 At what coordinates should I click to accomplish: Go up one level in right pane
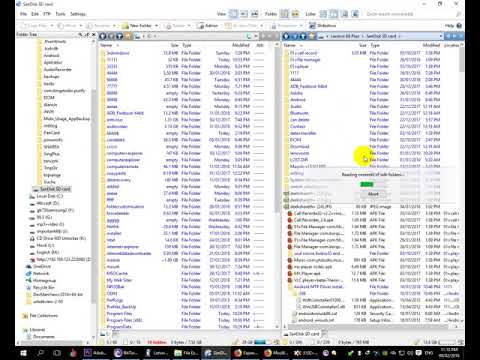(x=303, y=36)
